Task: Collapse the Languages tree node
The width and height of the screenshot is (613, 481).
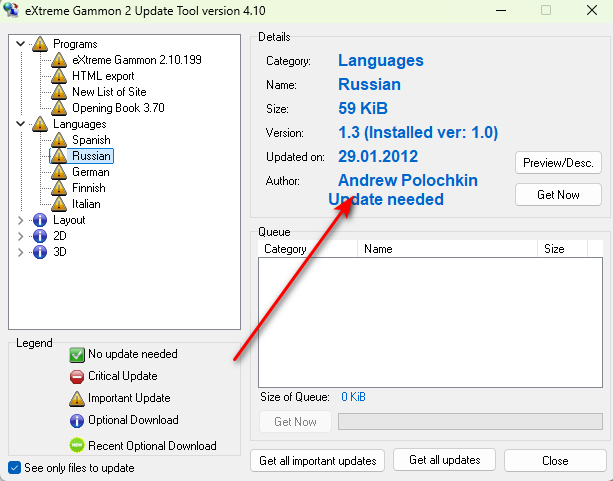Action: pos(20,124)
